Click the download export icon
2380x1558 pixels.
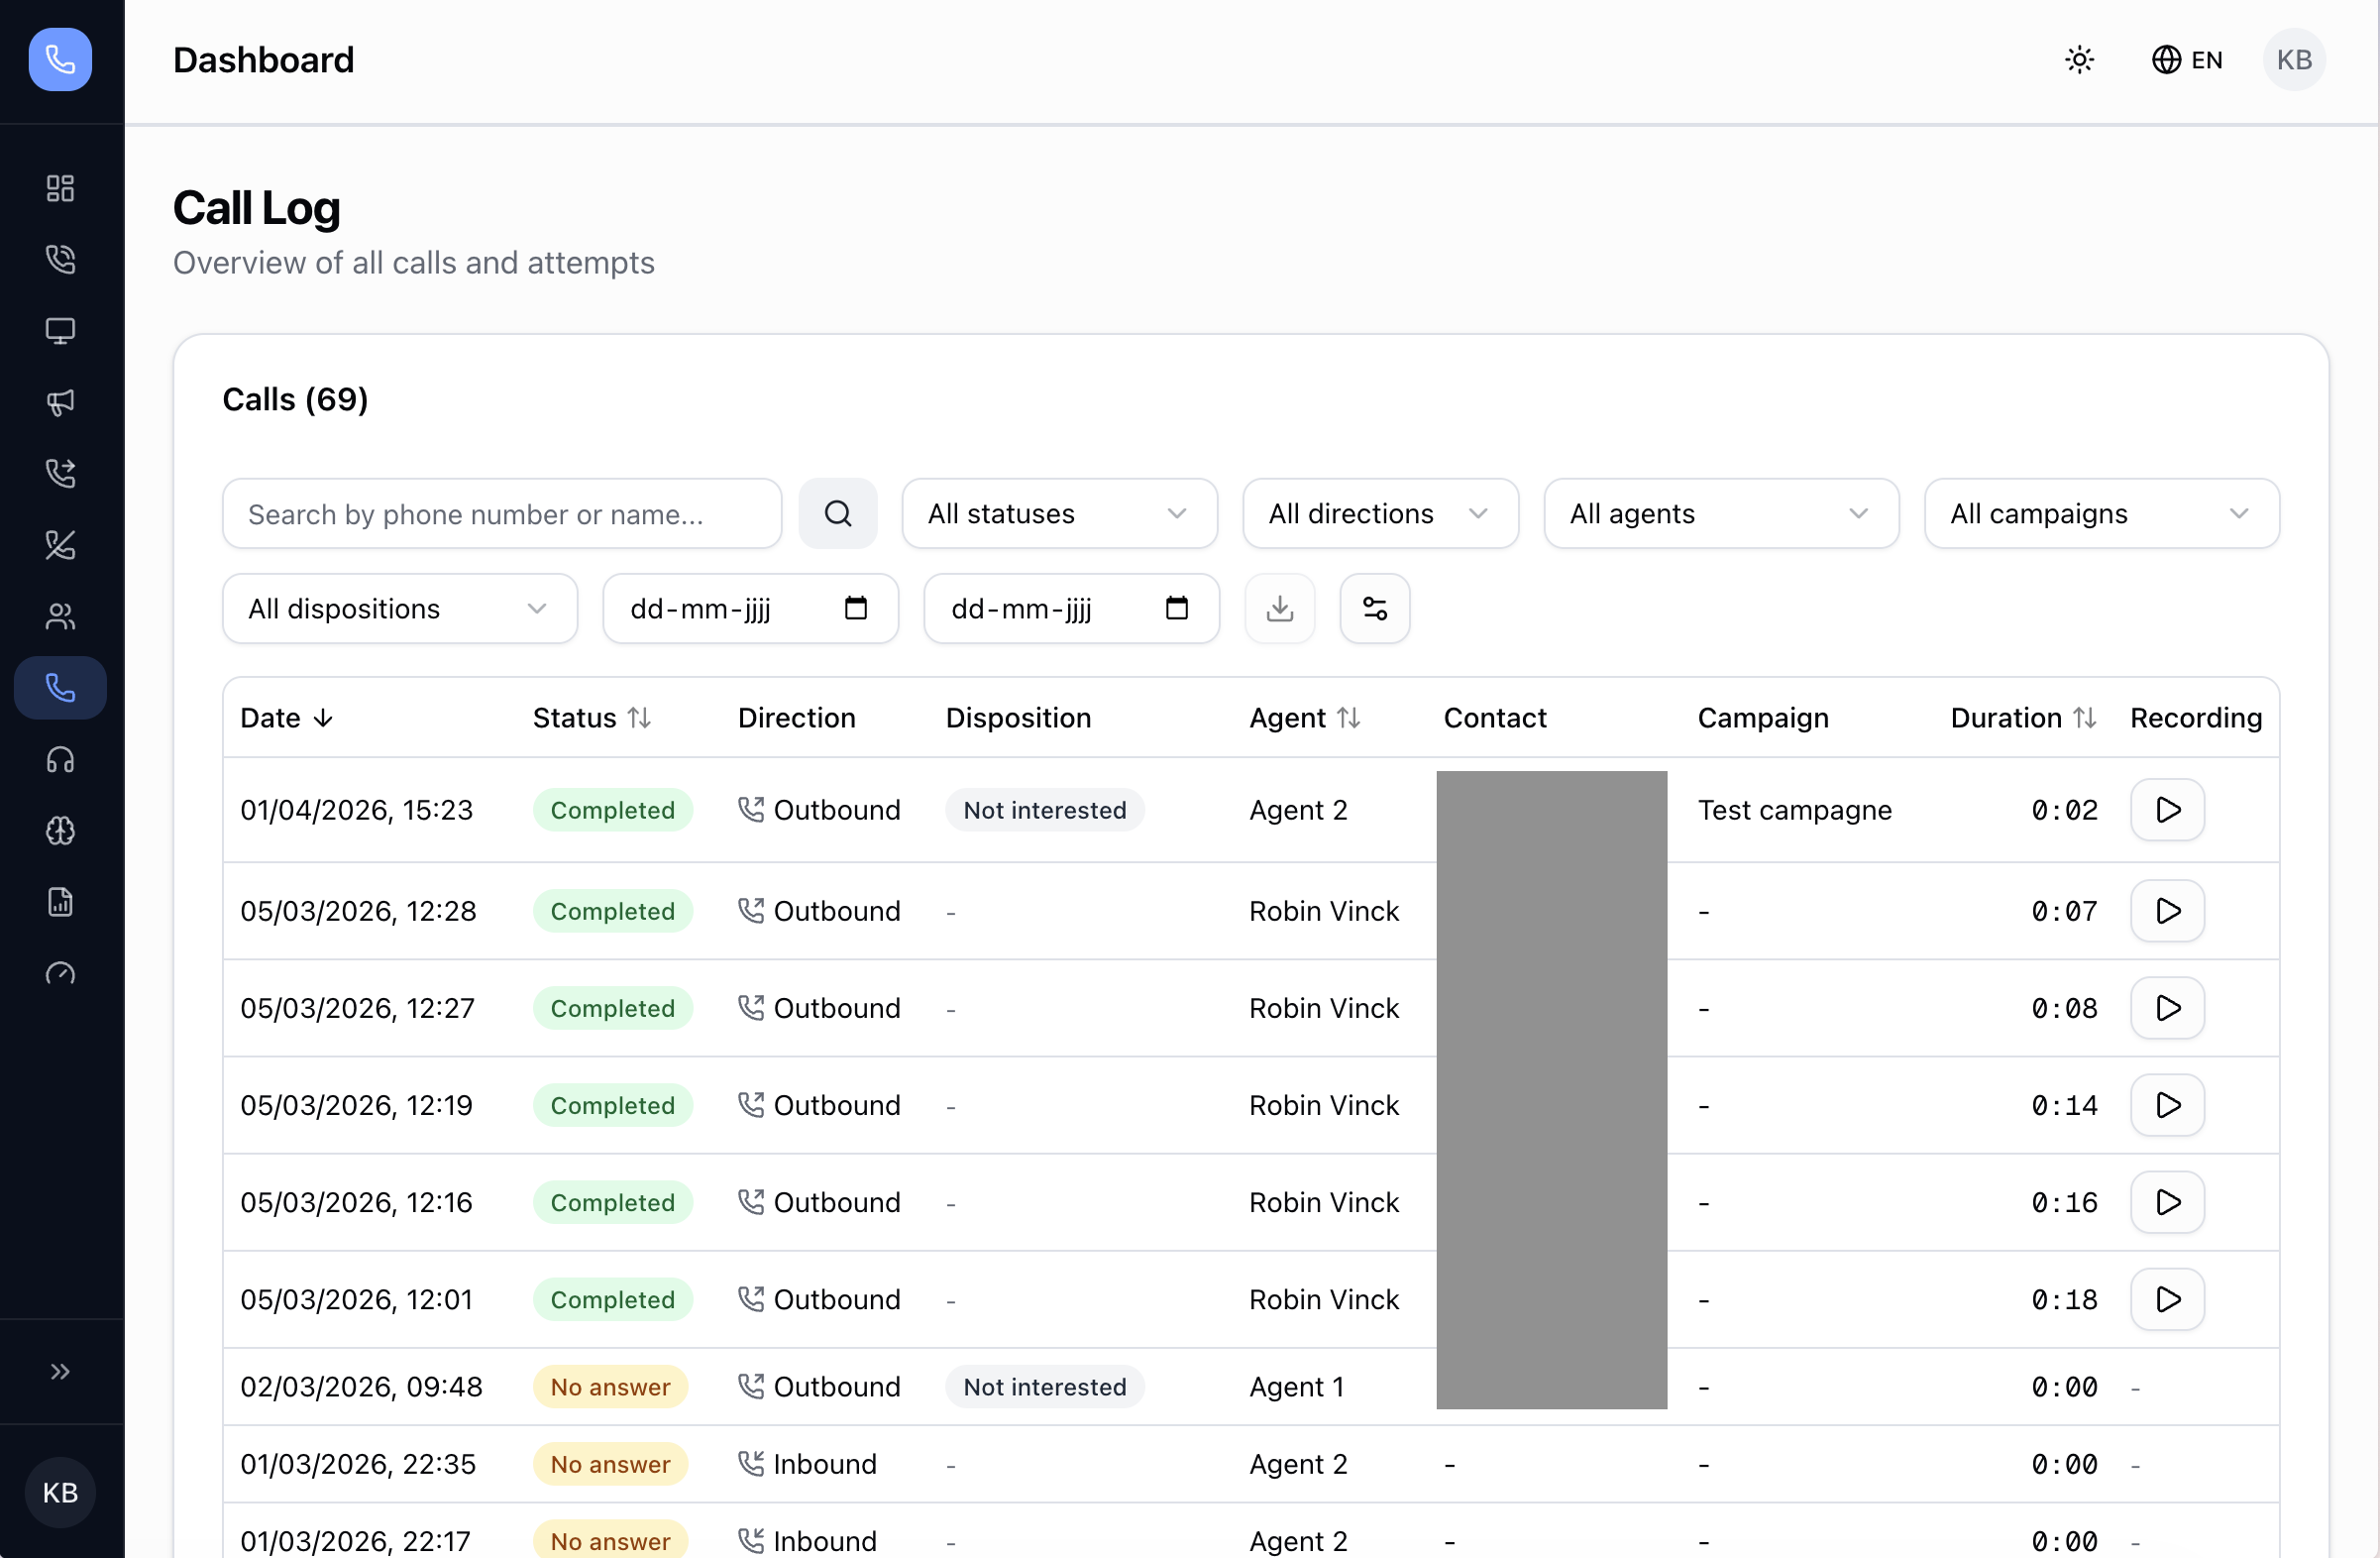pyautogui.click(x=1279, y=608)
